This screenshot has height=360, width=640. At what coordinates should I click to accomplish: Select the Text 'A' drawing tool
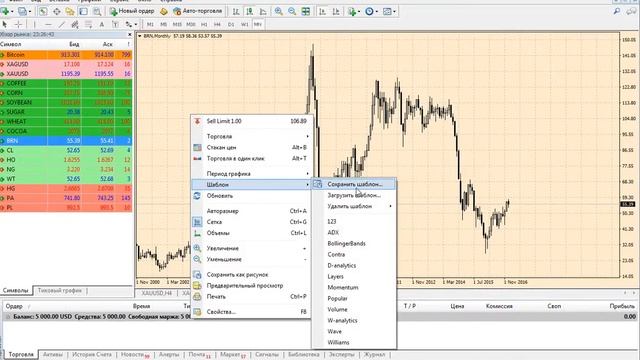[102, 24]
